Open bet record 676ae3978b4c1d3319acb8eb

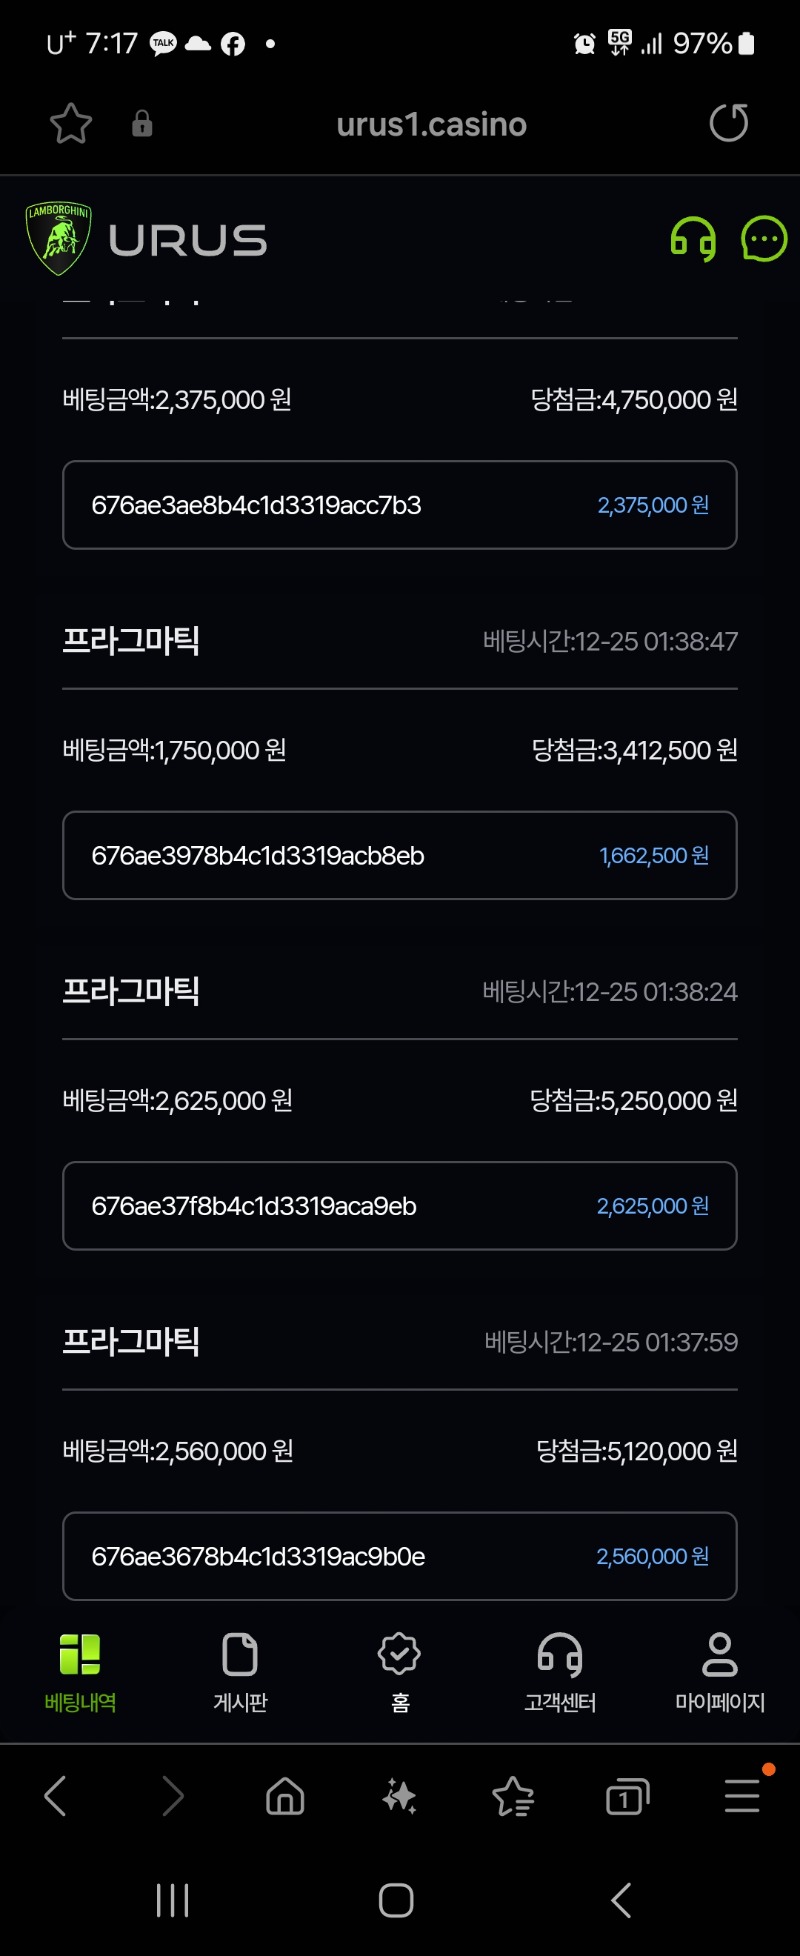pos(400,855)
